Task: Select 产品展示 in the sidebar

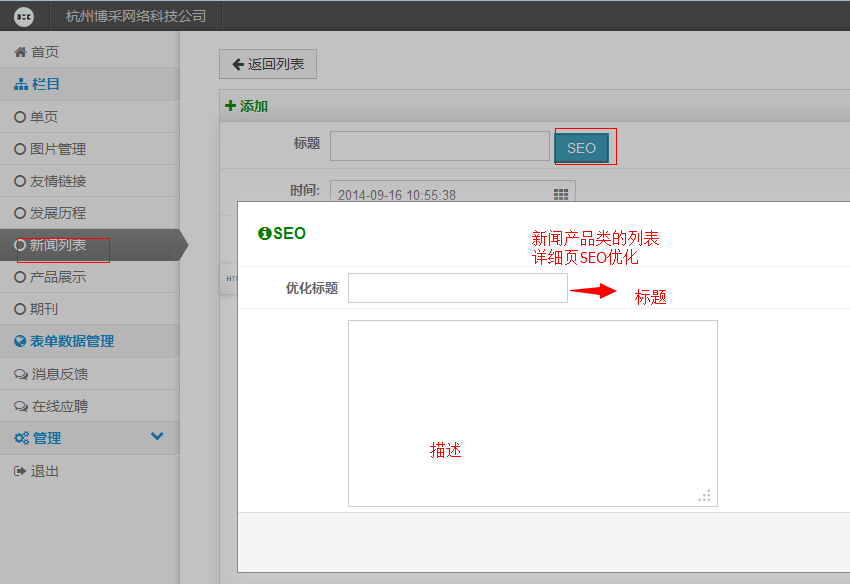Action: click(x=57, y=277)
